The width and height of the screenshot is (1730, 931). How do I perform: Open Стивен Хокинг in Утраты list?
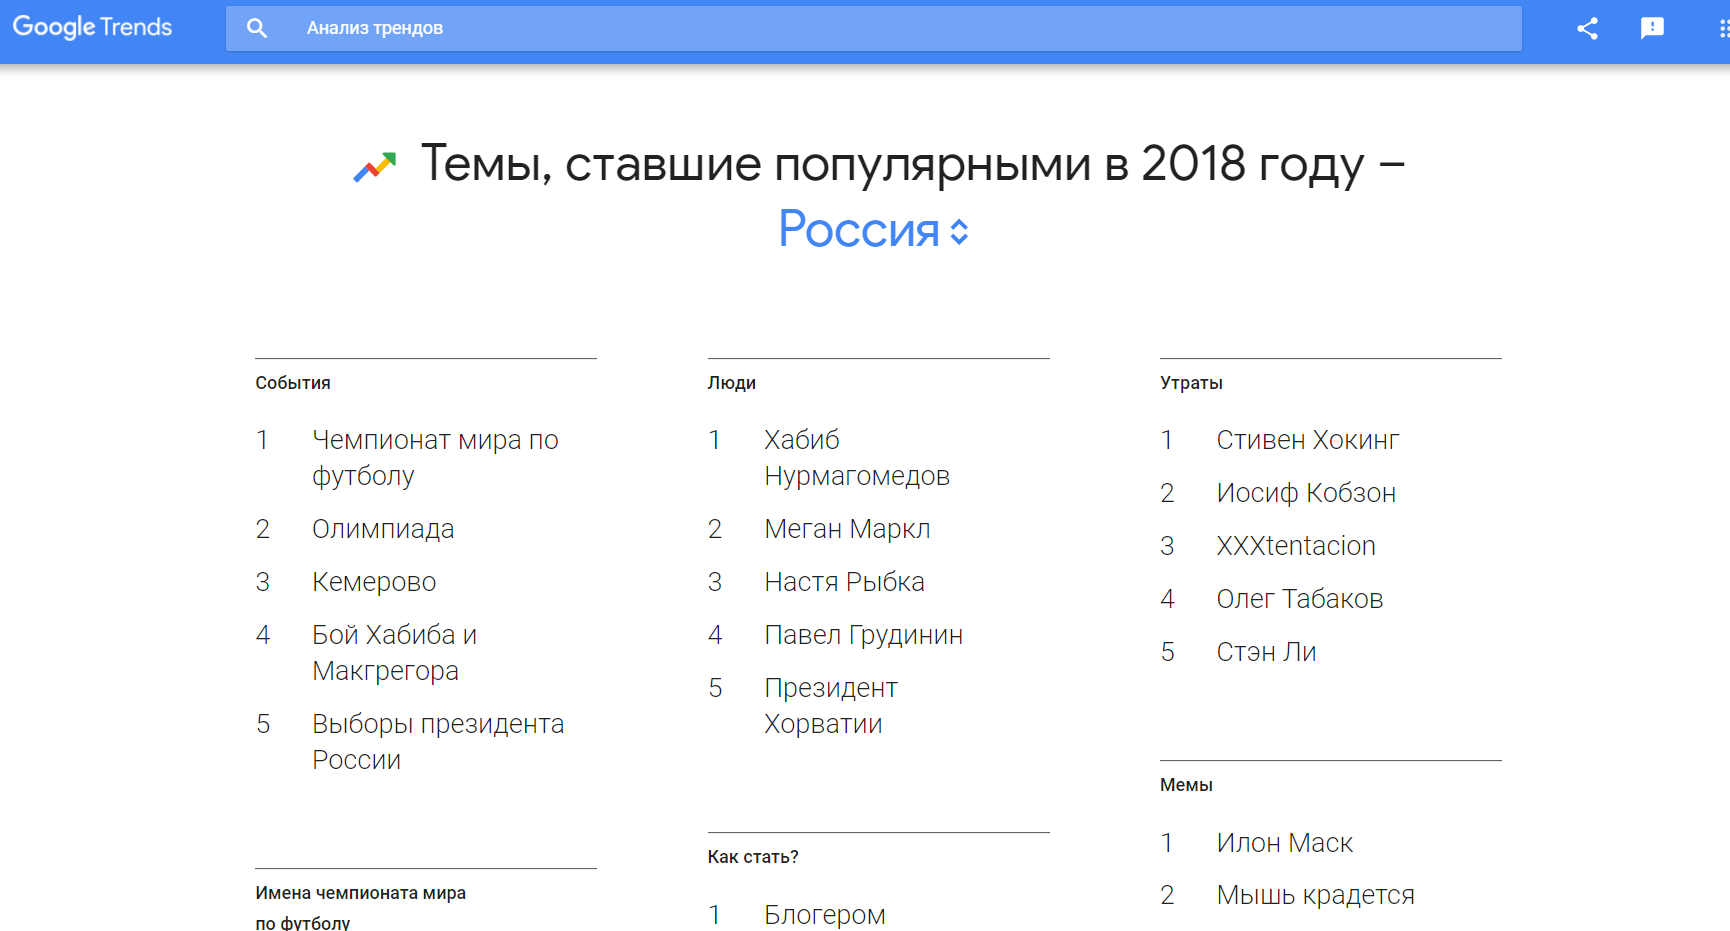1308,440
